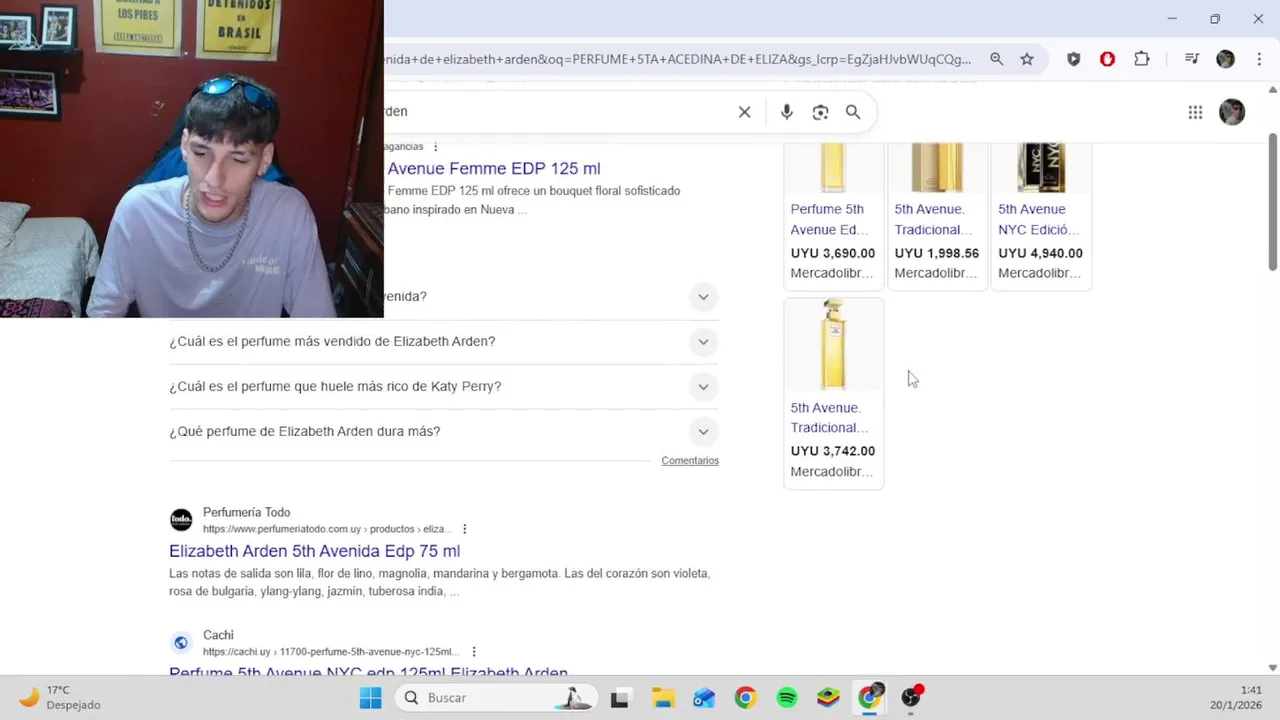Viewport: 1280px width, 720px height.
Task: Open 'Elizabeth Arden 5th Avenida Edp 75 ml' result
Action: [314, 551]
